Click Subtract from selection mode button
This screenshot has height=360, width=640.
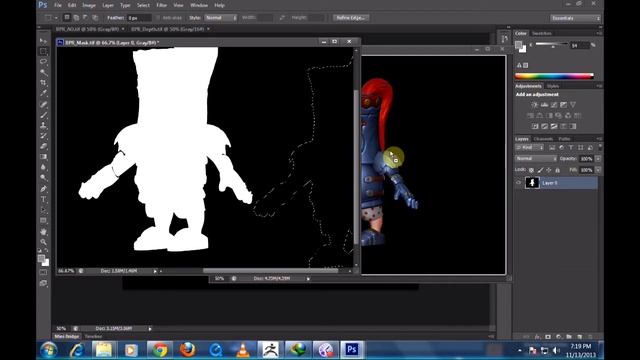[86, 18]
